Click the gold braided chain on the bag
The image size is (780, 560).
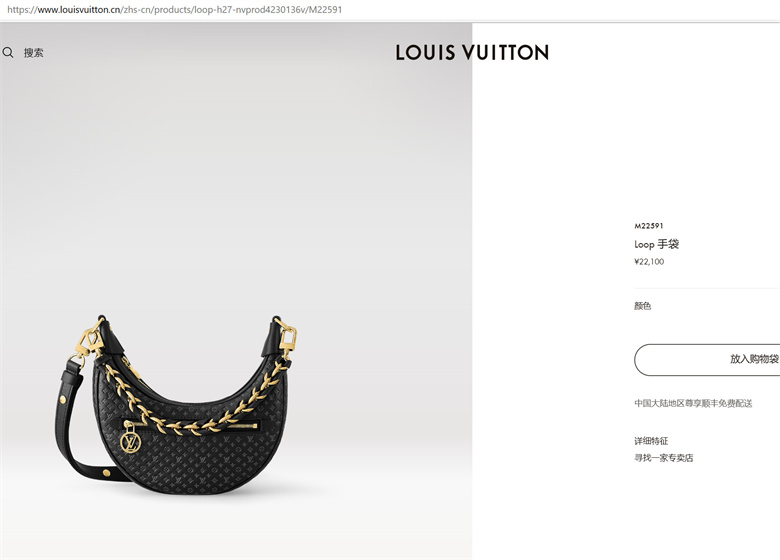pyautogui.click(x=196, y=403)
